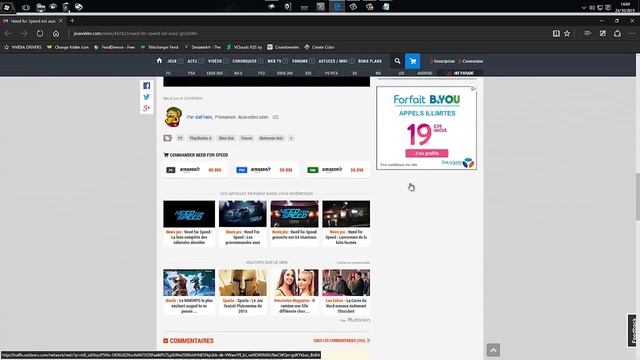Open the CHRONIQUES menu
640x360 pixels.
244,61
